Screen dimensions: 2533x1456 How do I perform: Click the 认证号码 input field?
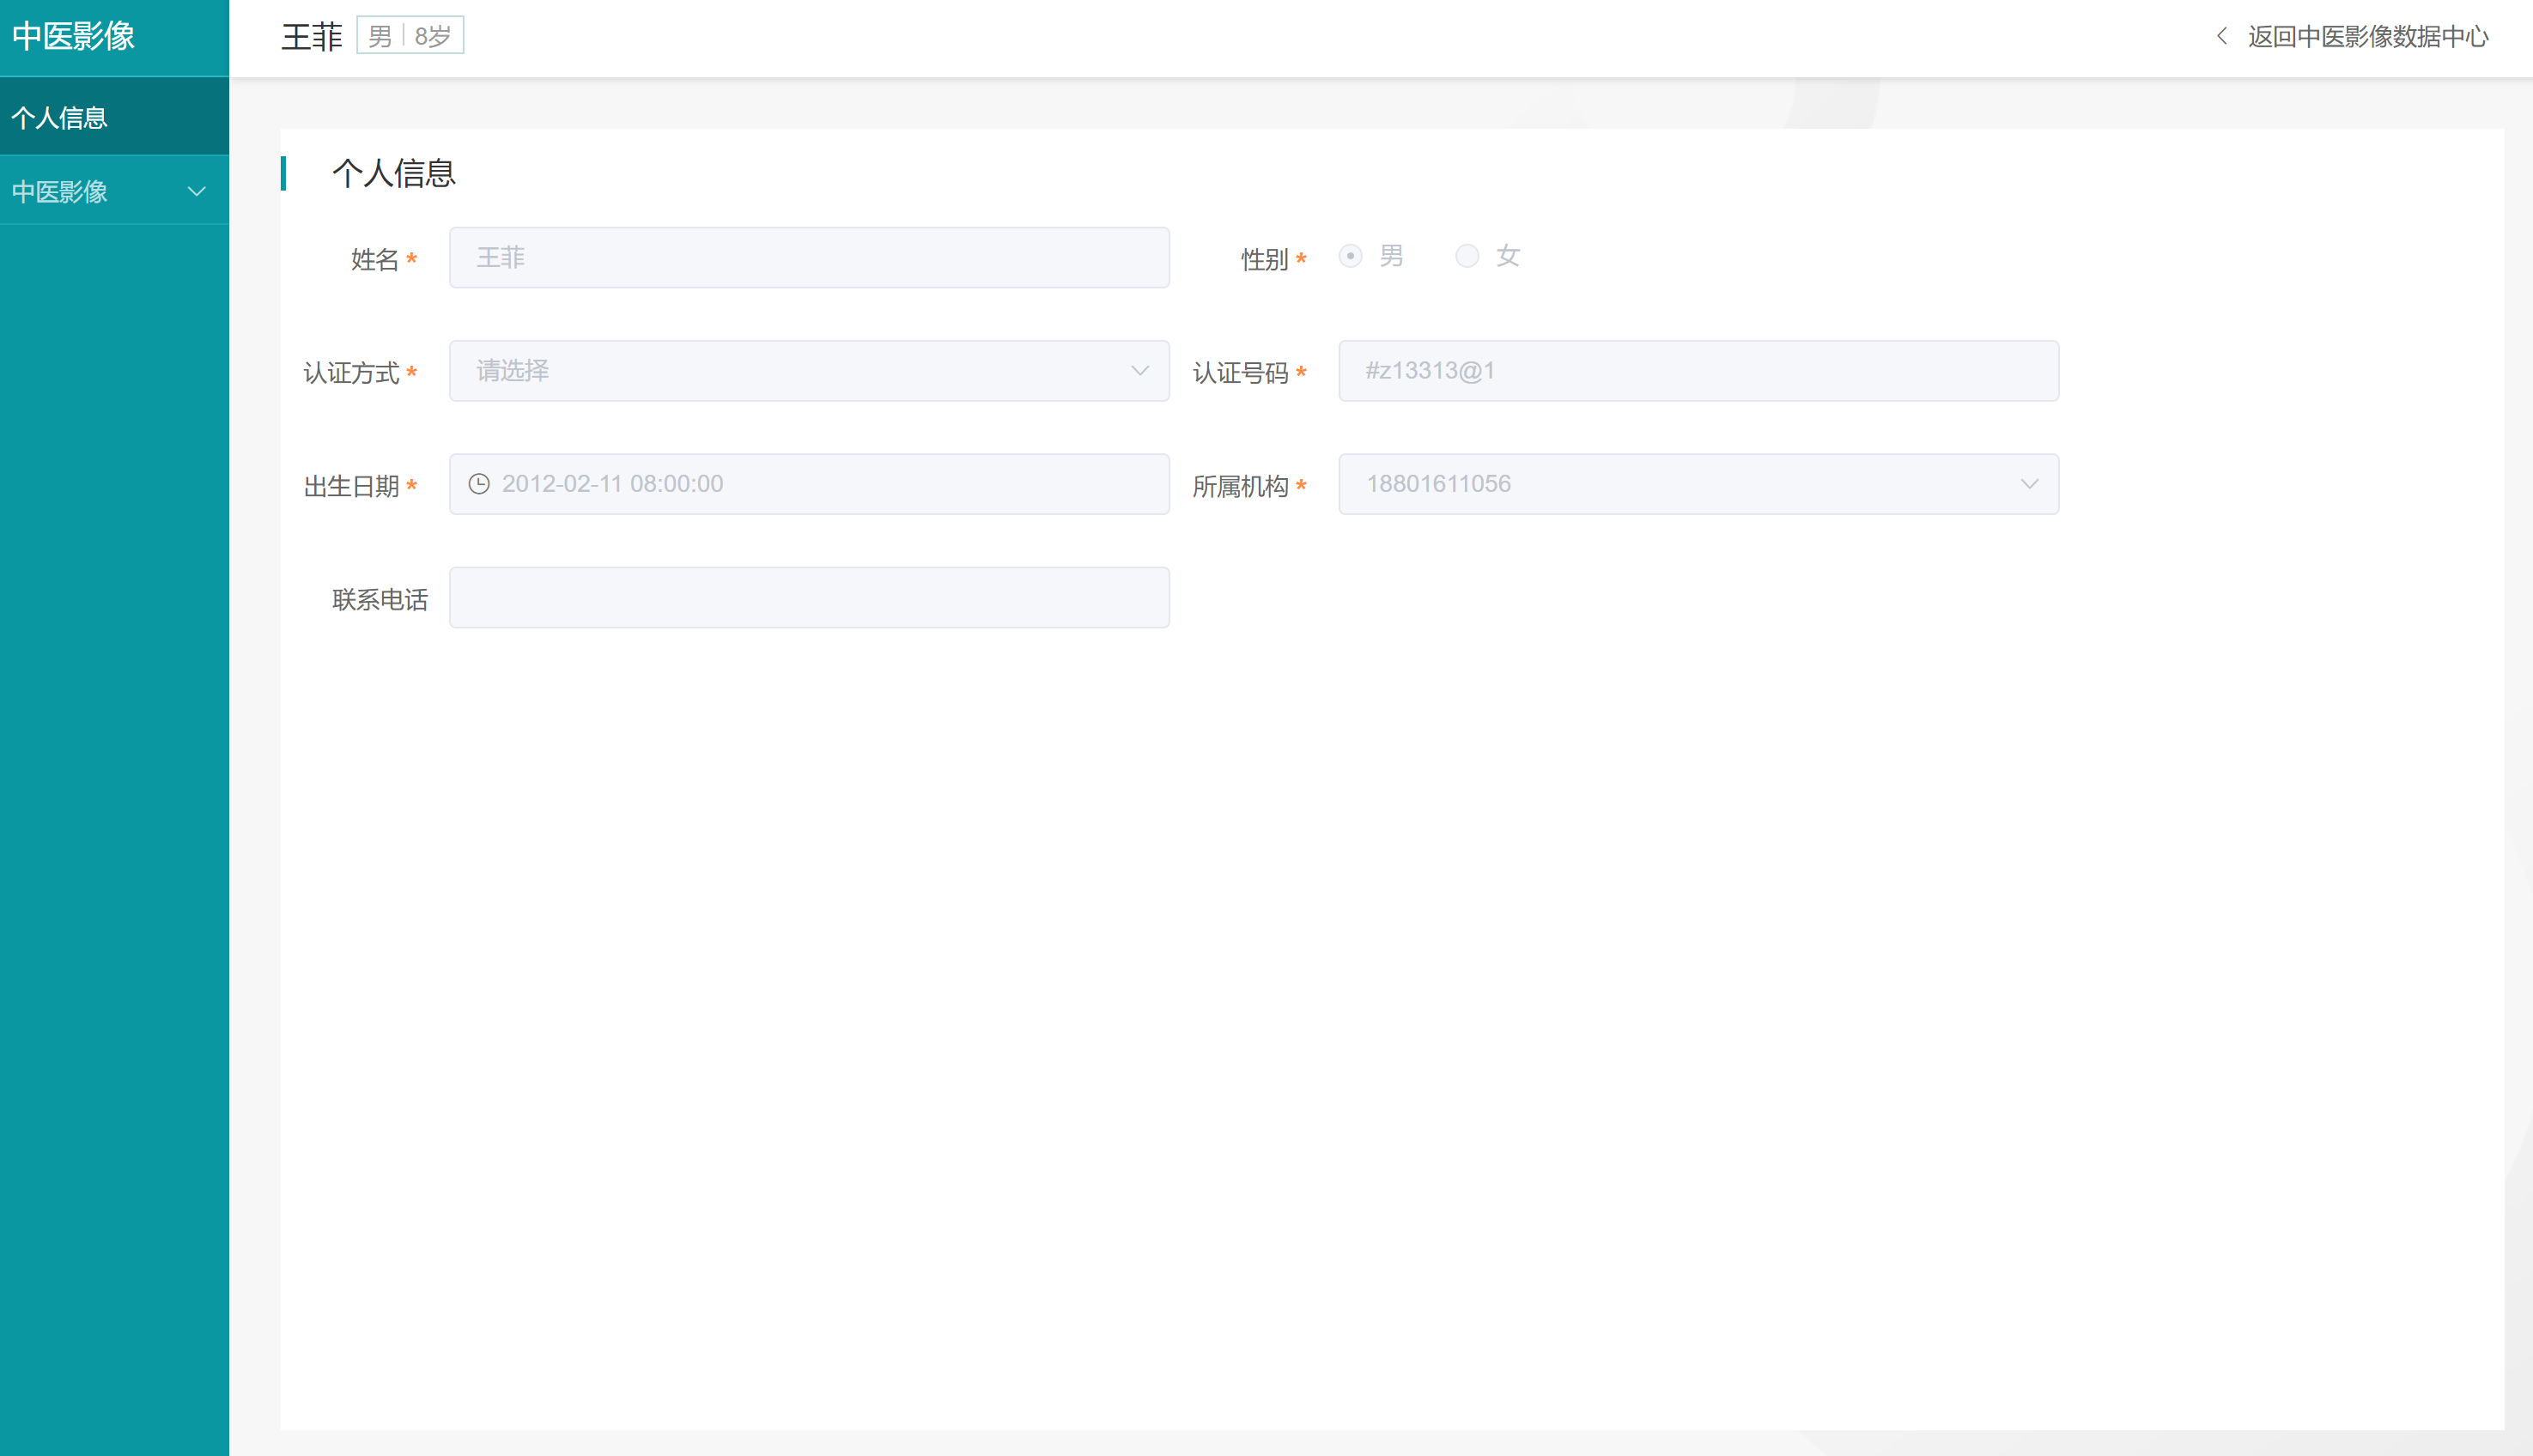(x=1698, y=371)
